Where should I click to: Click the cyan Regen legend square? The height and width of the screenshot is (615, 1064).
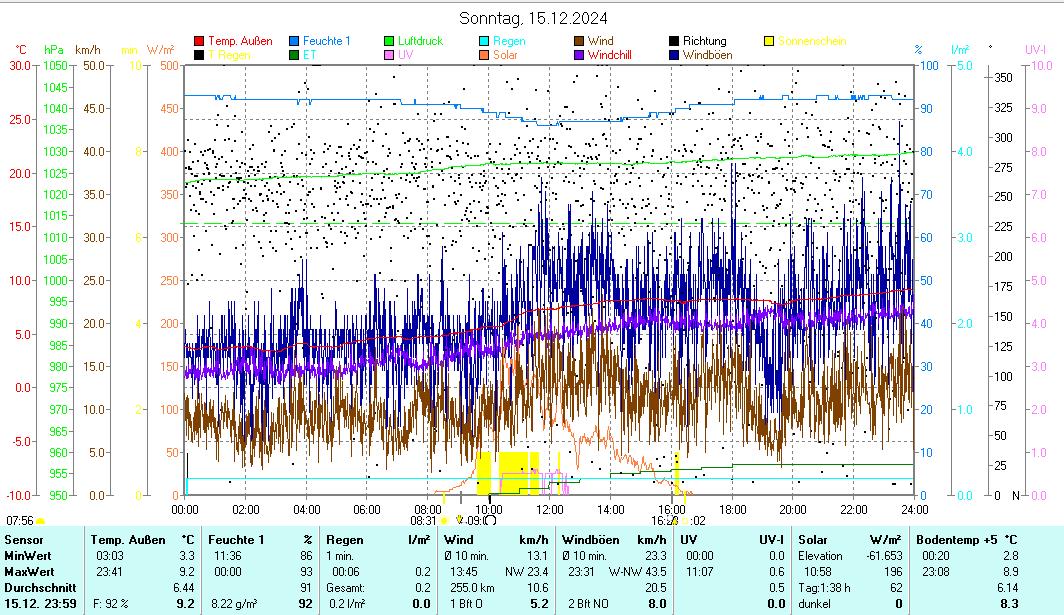[484, 41]
